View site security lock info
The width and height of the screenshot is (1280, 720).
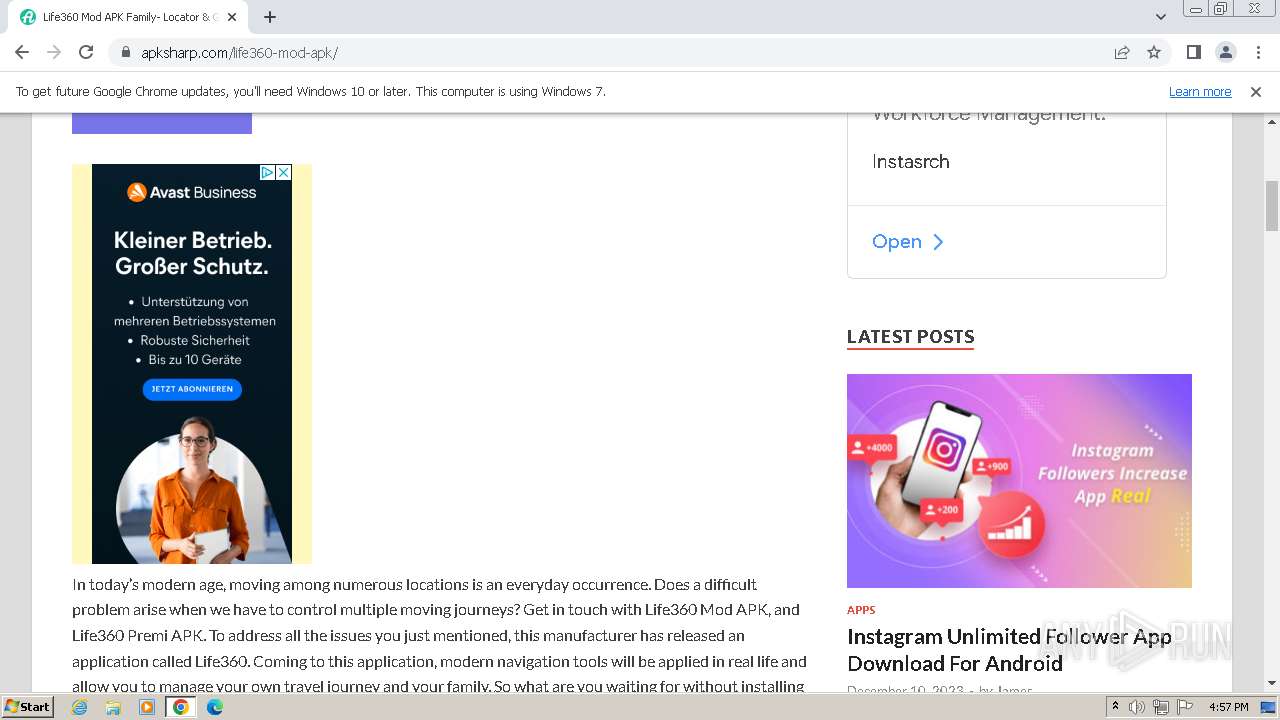pyautogui.click(x=126, y=52)
